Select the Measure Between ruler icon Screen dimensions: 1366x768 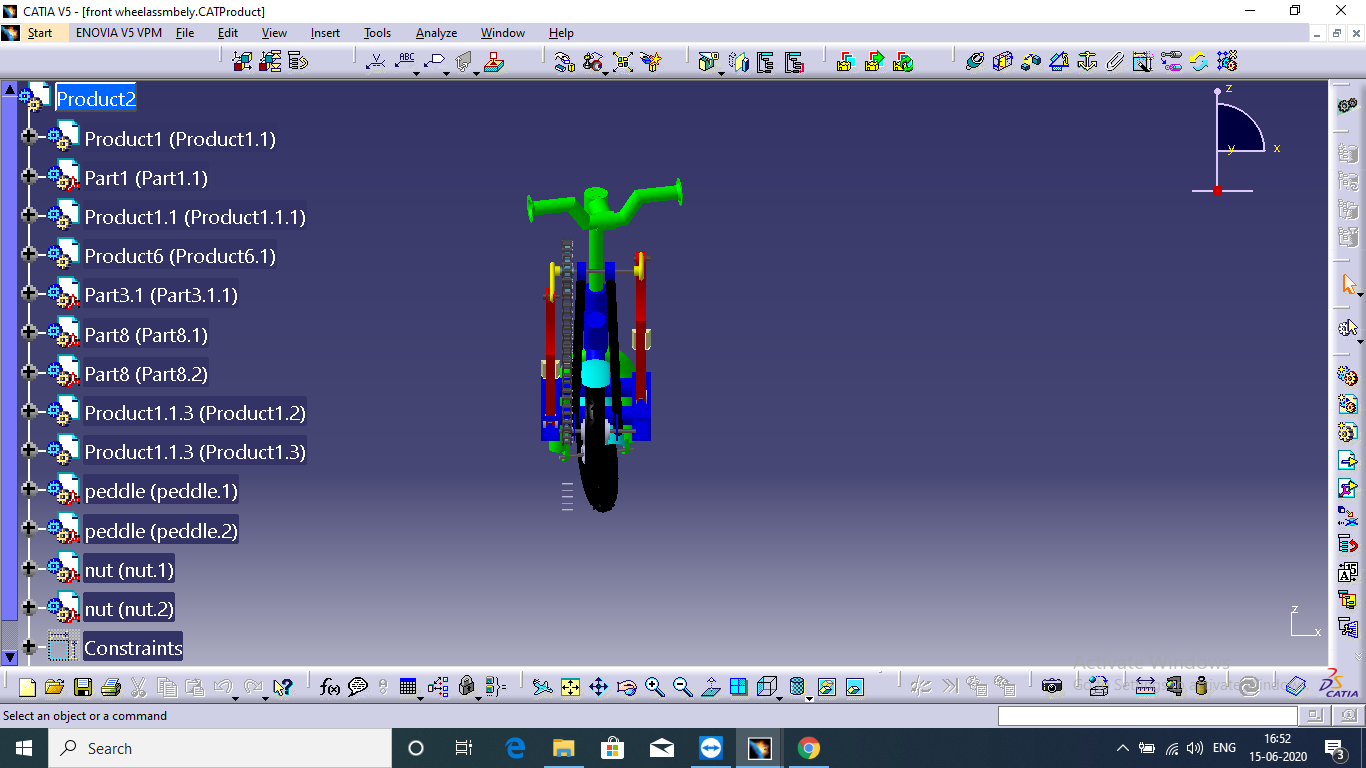1145,687
